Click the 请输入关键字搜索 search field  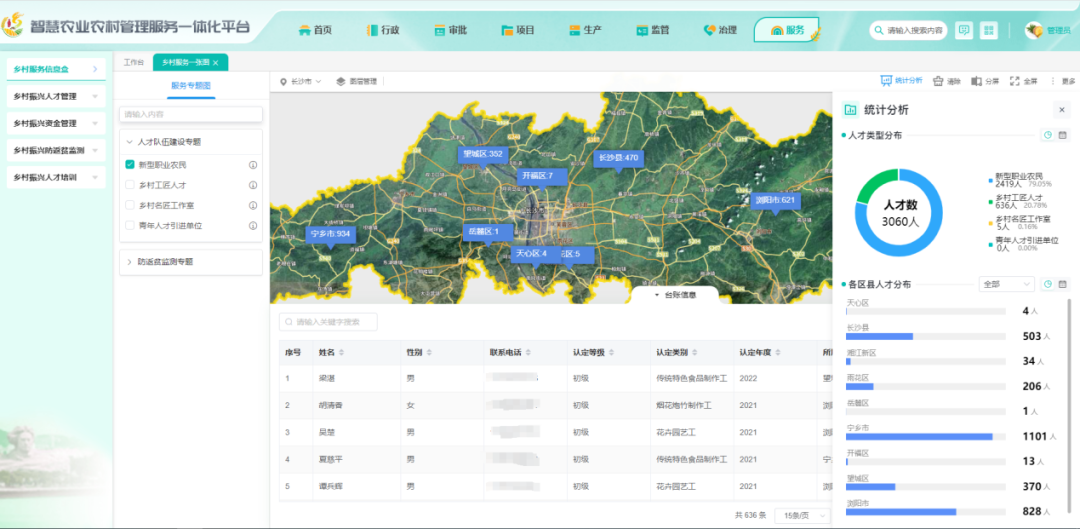[x=329, y=322]
